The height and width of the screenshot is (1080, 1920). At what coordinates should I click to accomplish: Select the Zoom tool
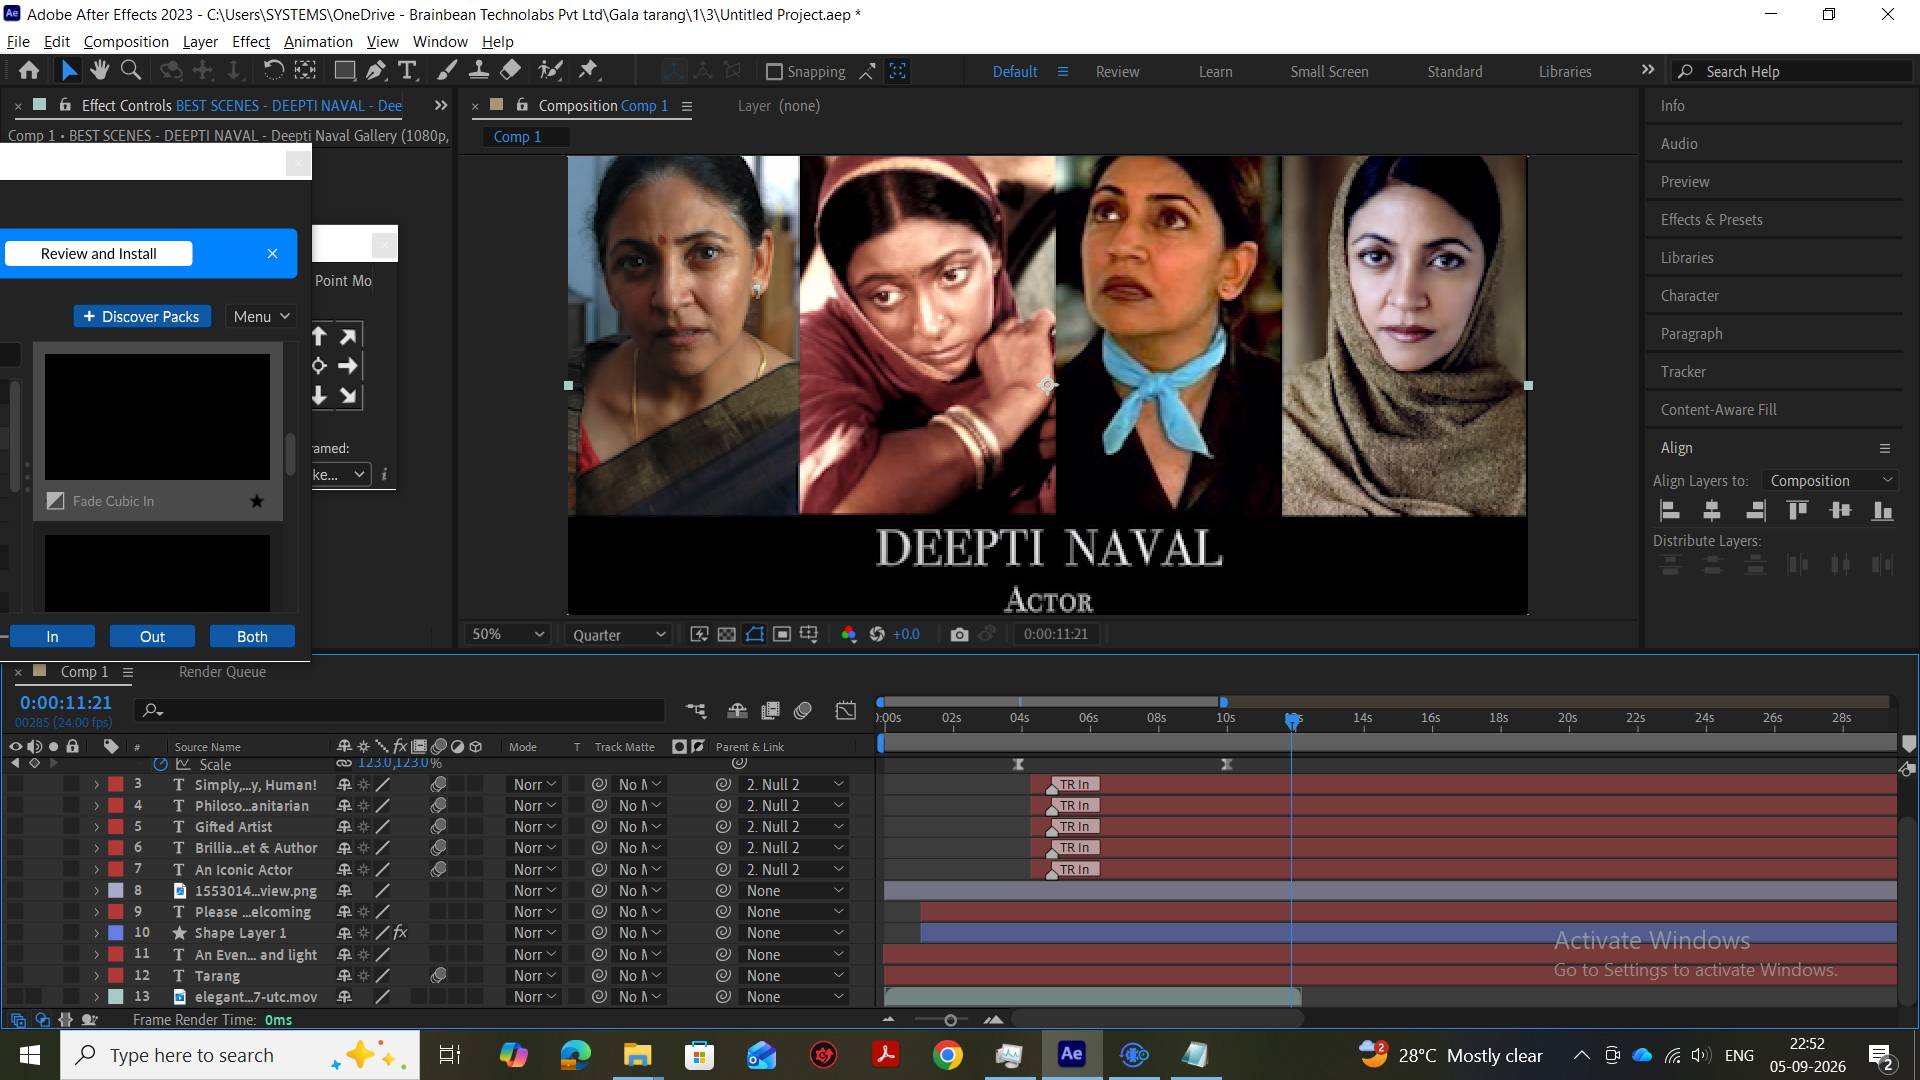coord(130,70)
